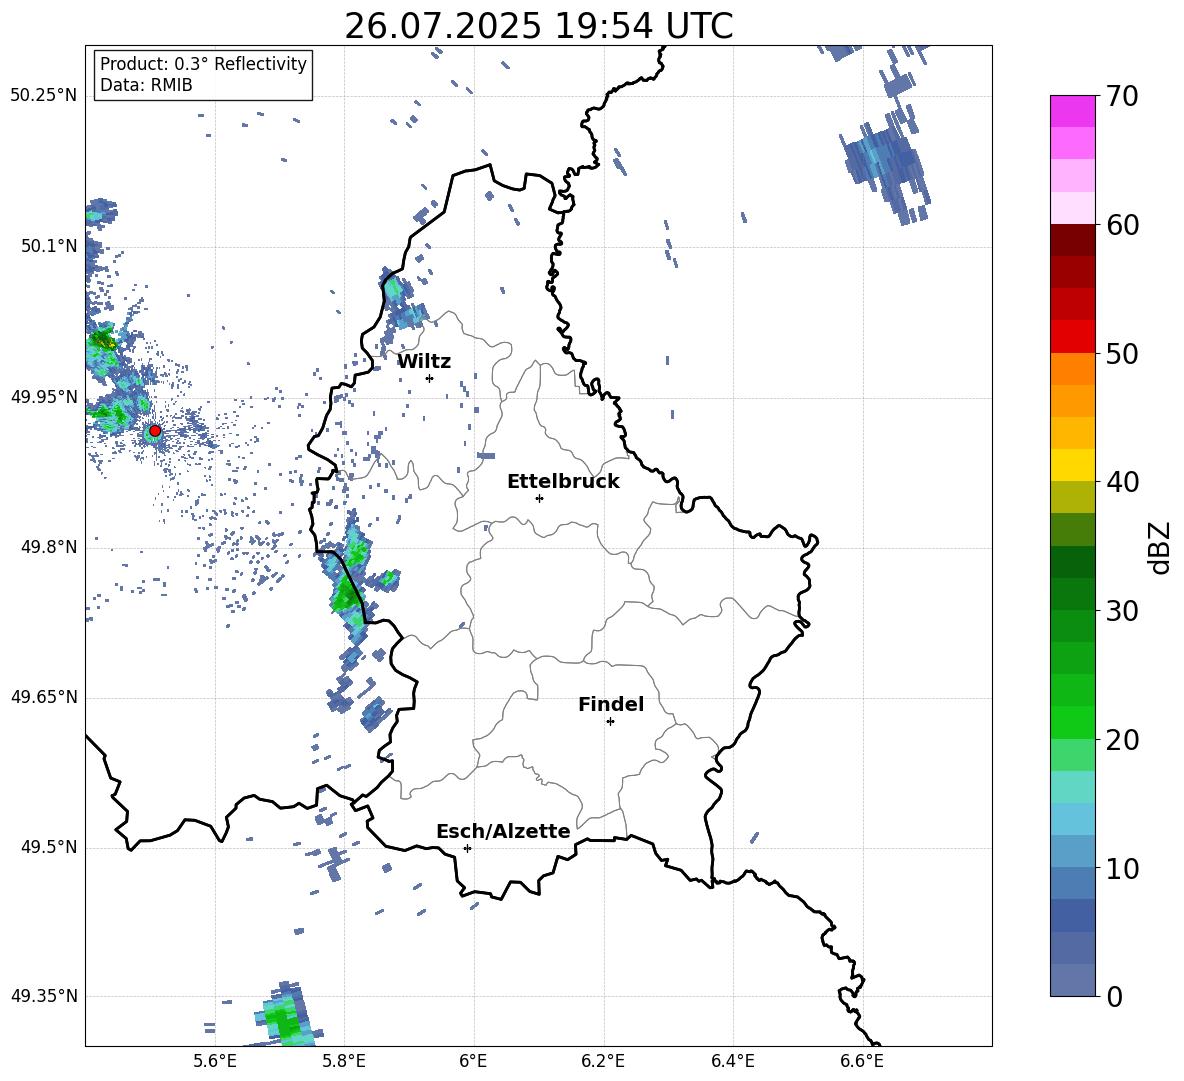The image size is (1184, 1081).
Task: Click the 70 tick on colorbar
Action: tap(1122, 96)
